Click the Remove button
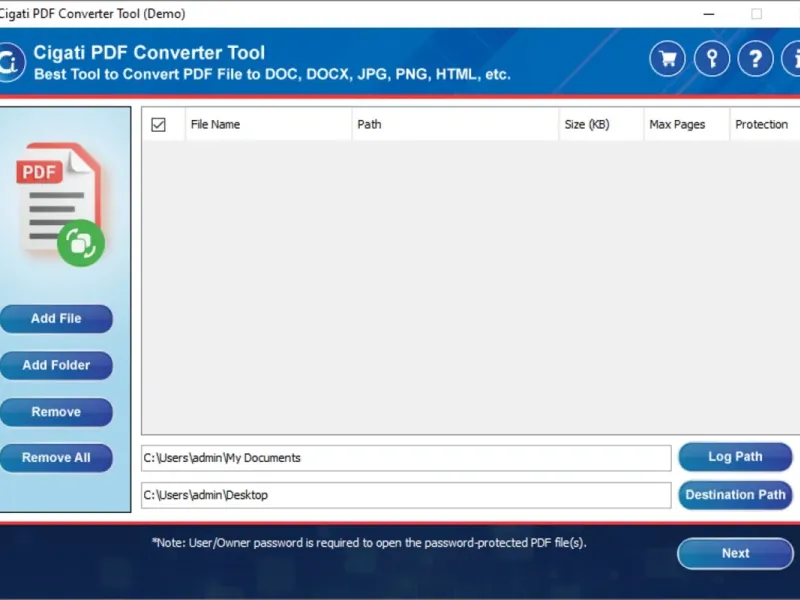Image resolution: width=800 pixels, height=600 pixels. [x=56, y=412]
